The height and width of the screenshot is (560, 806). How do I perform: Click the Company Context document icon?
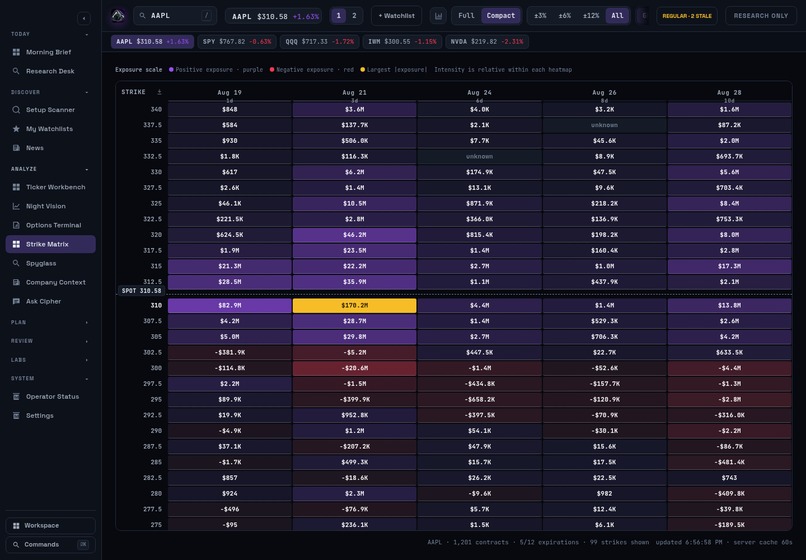(16, 282)
